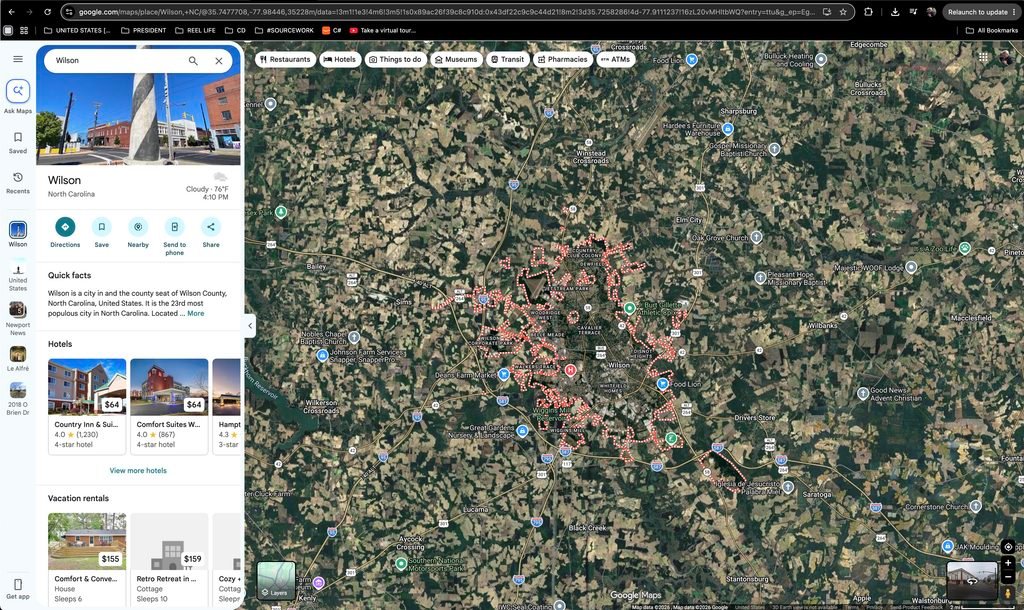Click the Send to phone icon
Image resolution: width=1024 pixels, height=610 pixels.
(x=174, y=227)
